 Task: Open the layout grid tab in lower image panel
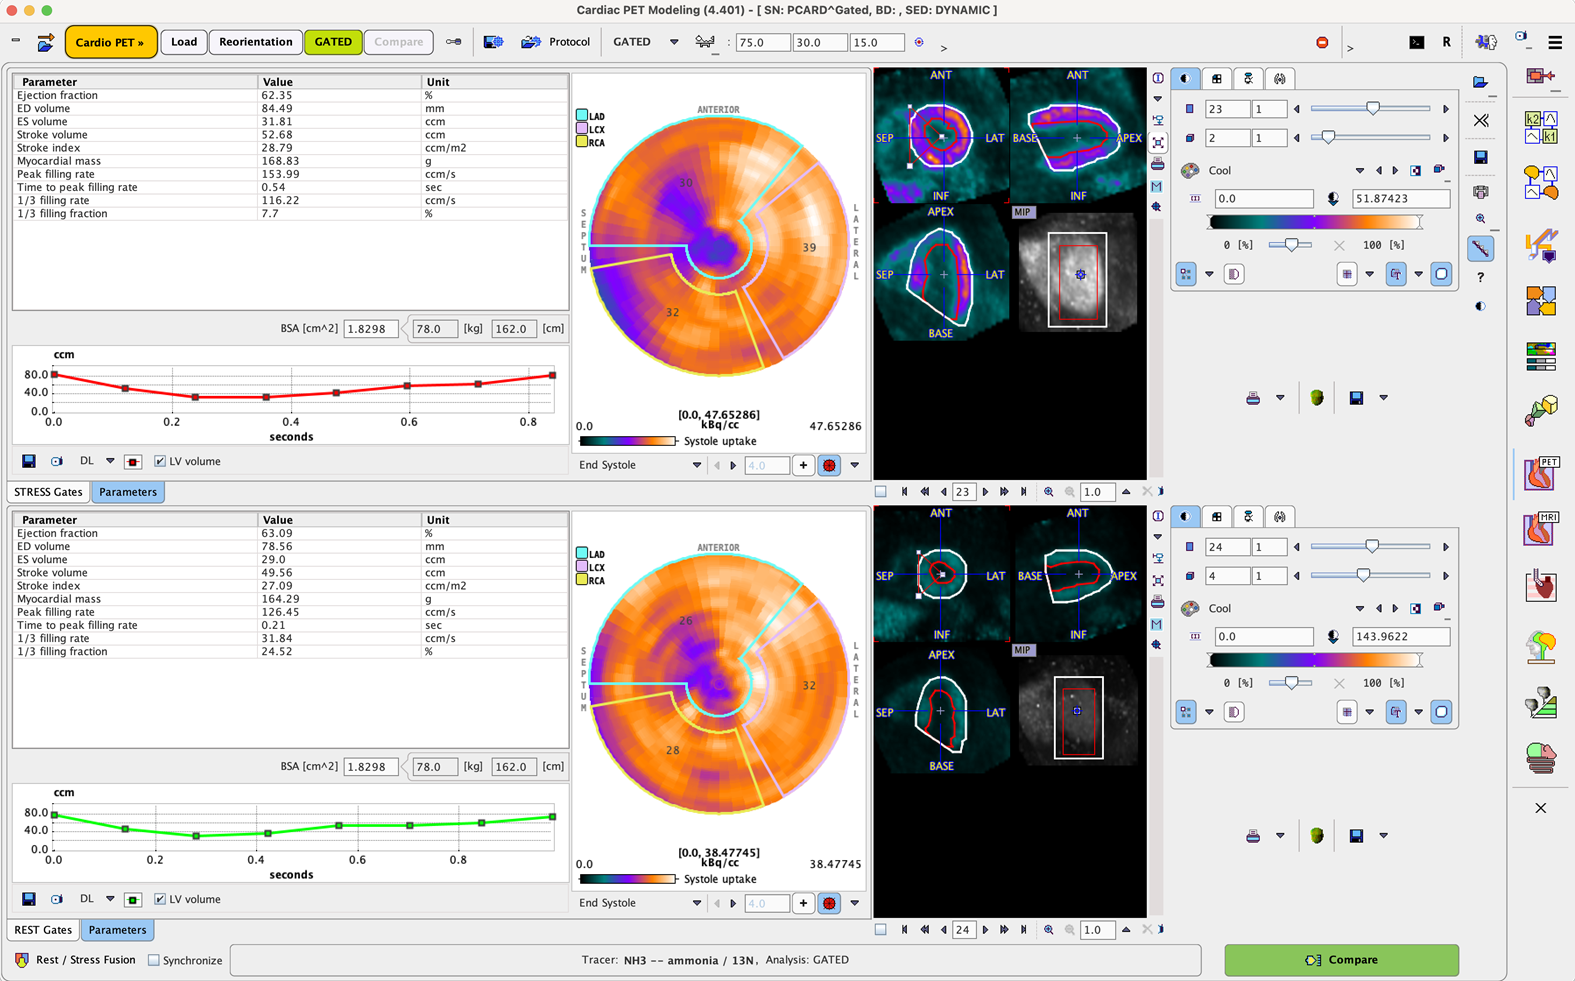(x=1217, y=517)
